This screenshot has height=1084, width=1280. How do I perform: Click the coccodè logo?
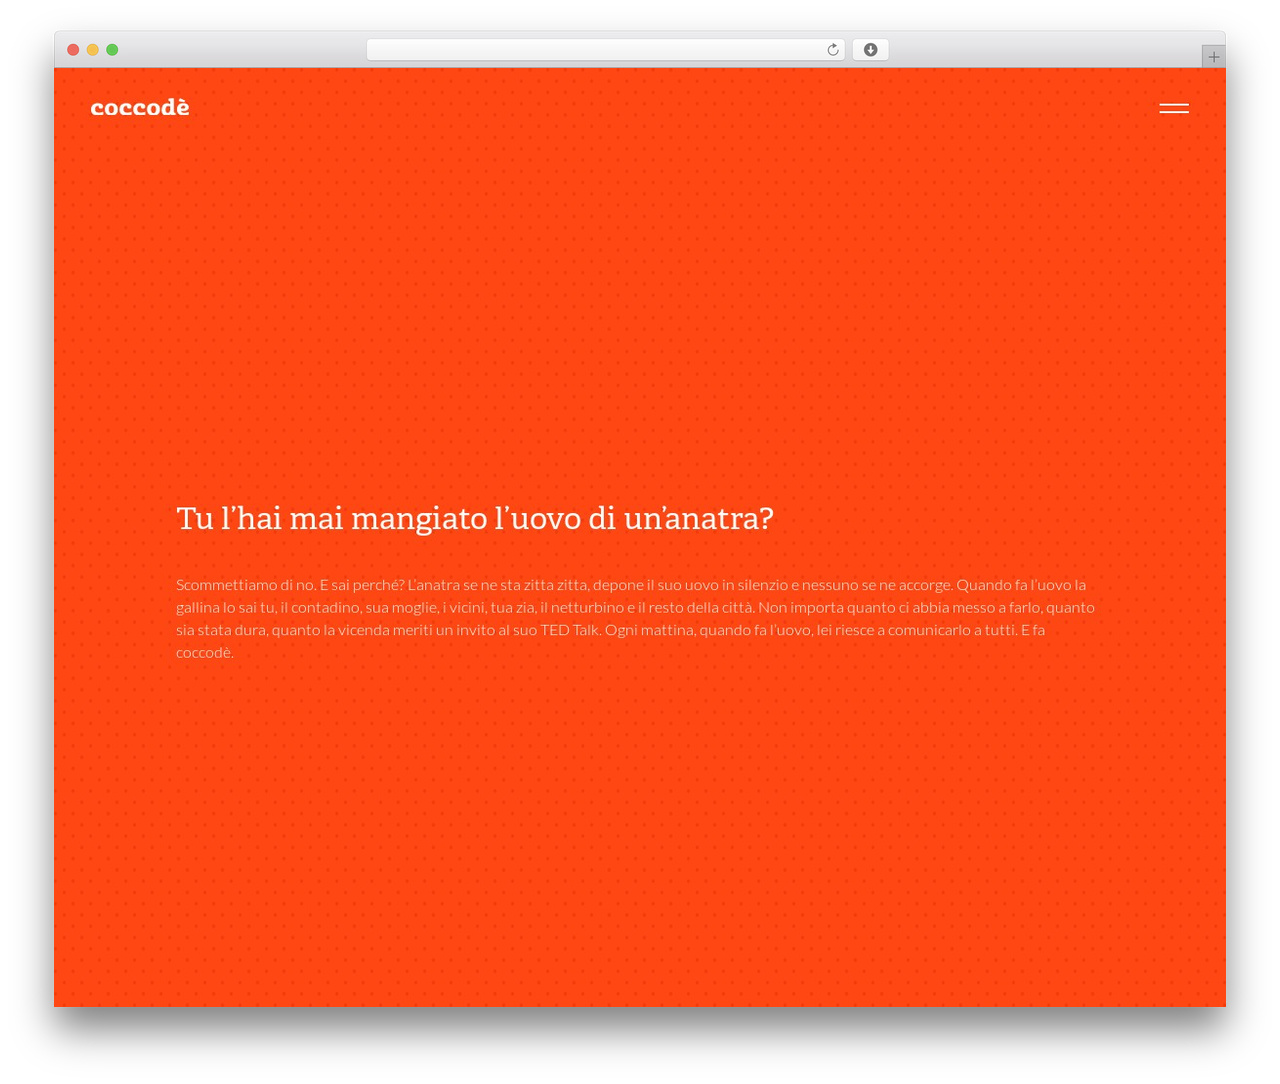140,107
